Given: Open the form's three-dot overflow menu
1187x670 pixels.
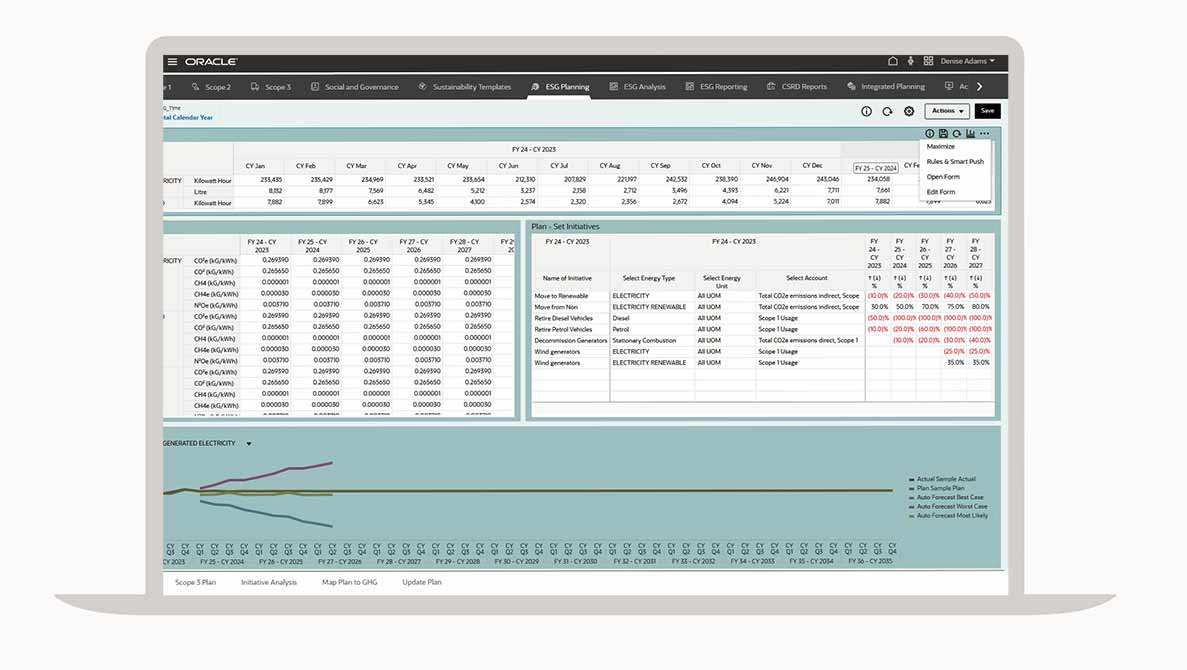Looking at the screenshot, I should [985, 133].
